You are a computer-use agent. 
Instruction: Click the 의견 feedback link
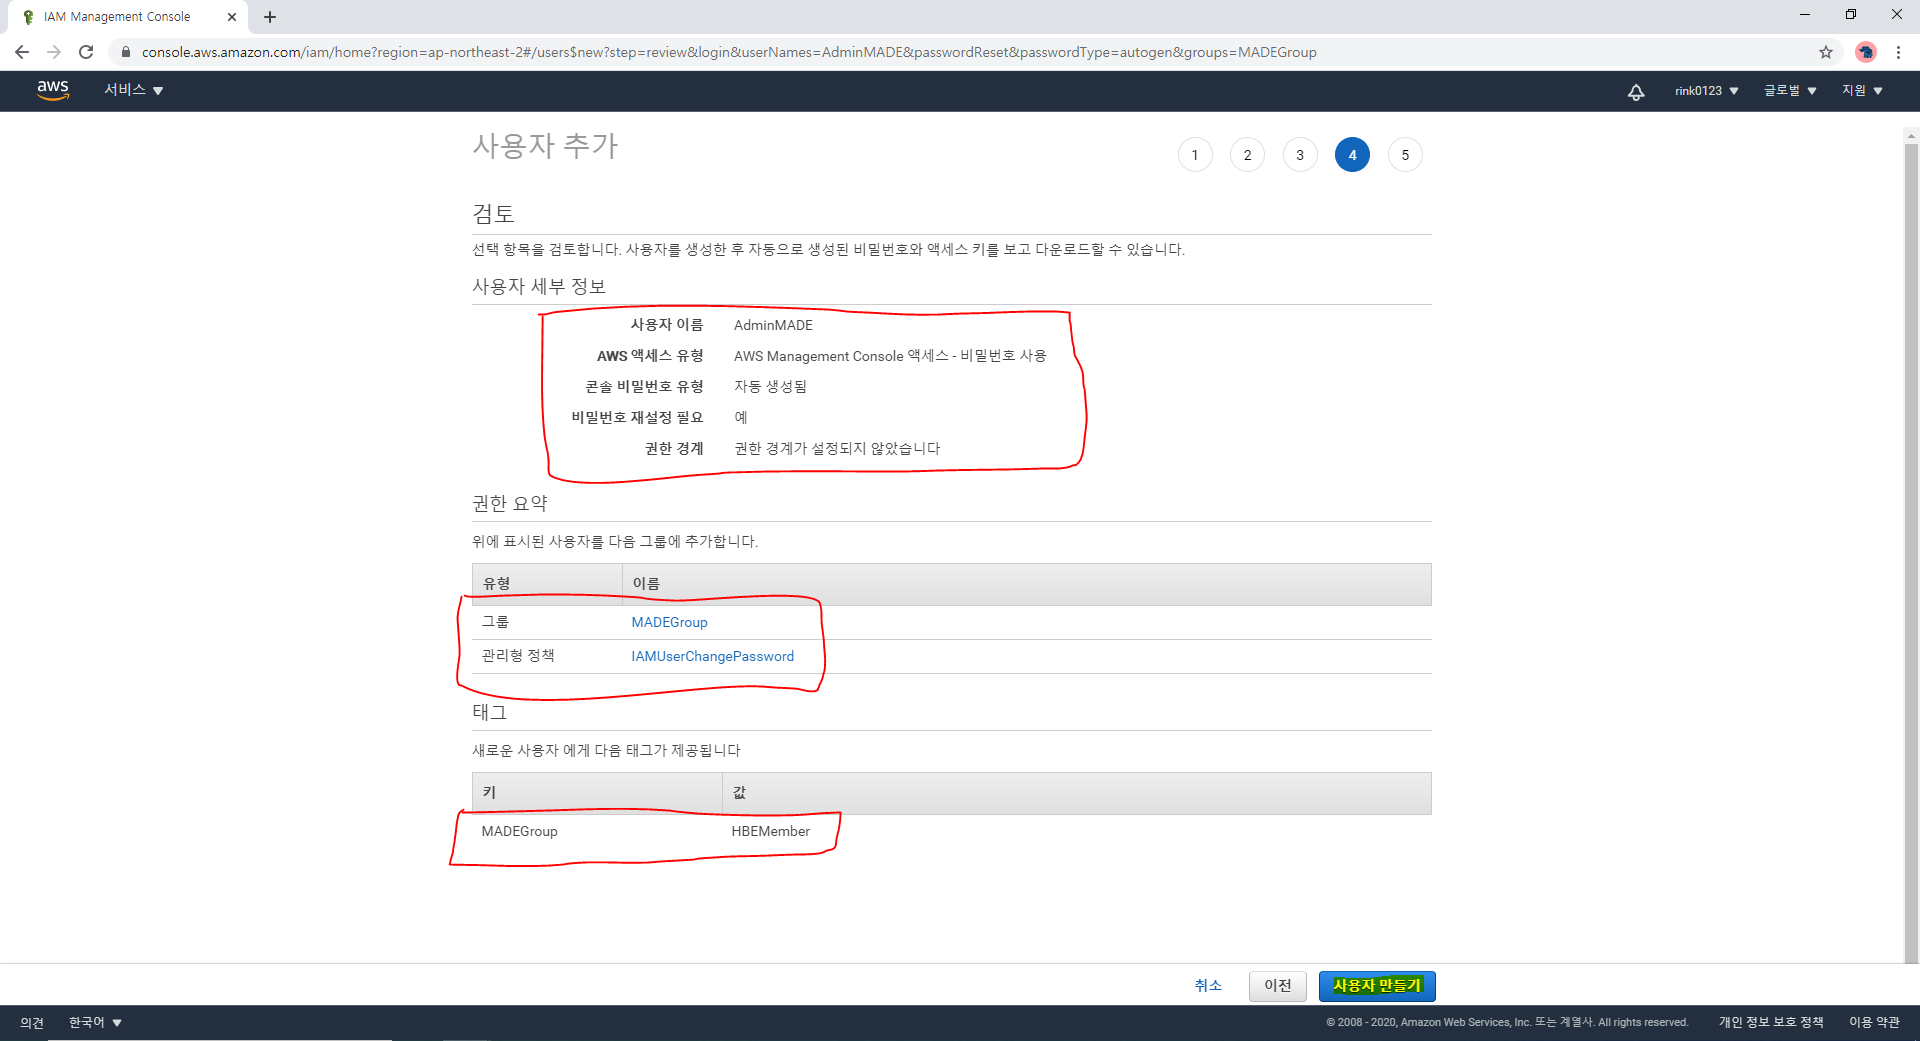[32, 1022]
